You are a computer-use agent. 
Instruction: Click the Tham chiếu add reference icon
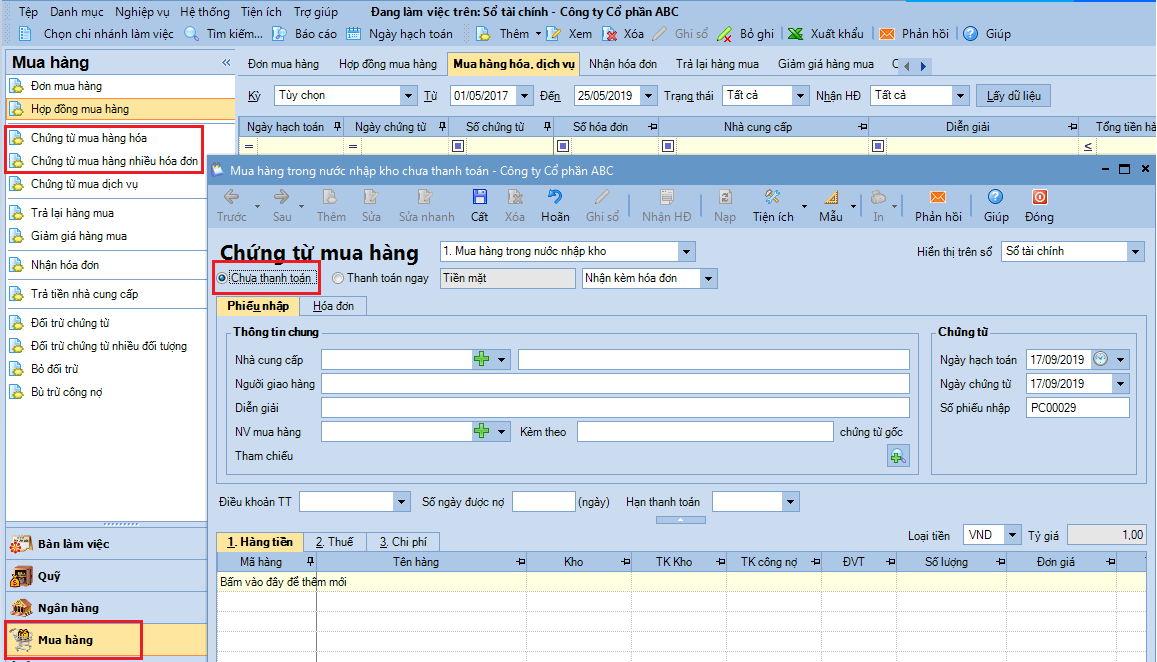pyautogui.click(x=898, y=456)
